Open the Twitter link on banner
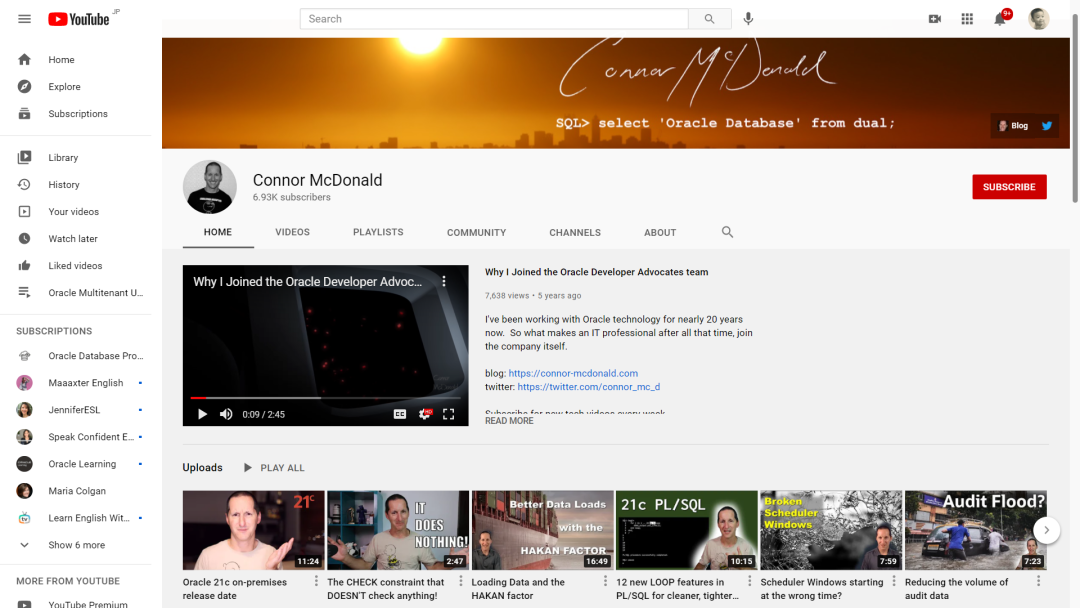 [x=1047, y=125]
